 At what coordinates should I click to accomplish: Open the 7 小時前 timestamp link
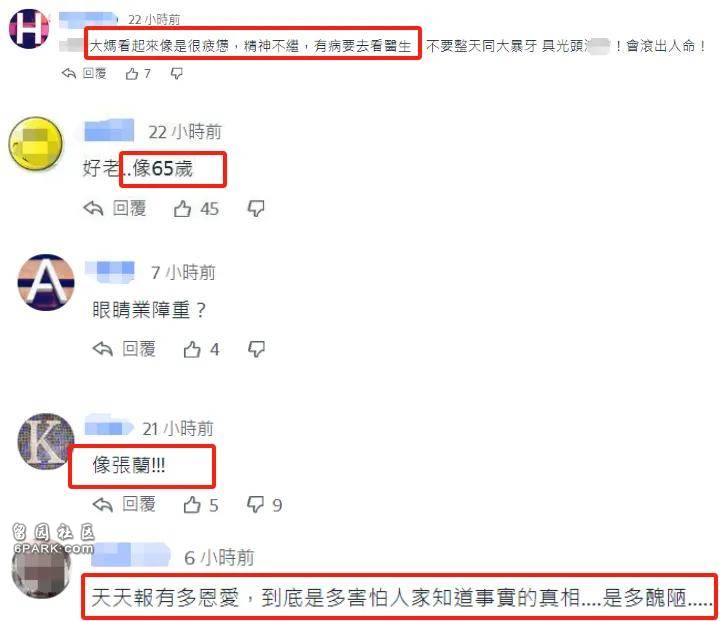(x=183, y=272)
